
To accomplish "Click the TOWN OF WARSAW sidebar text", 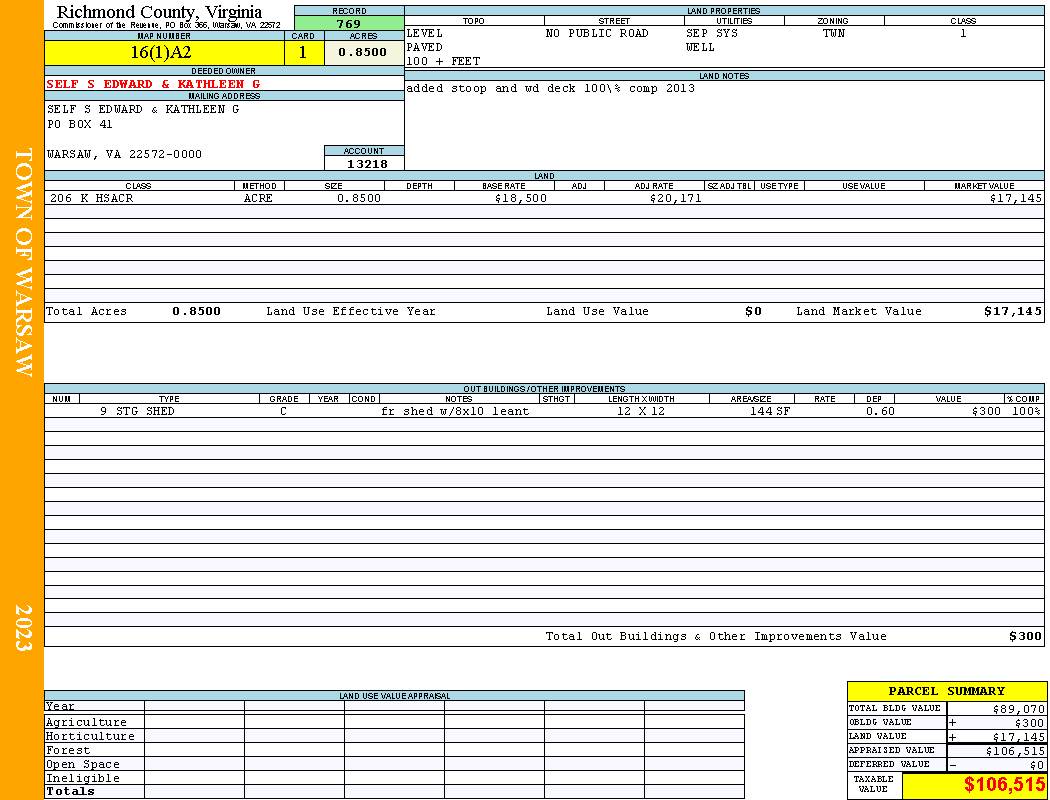I will 23,262.
